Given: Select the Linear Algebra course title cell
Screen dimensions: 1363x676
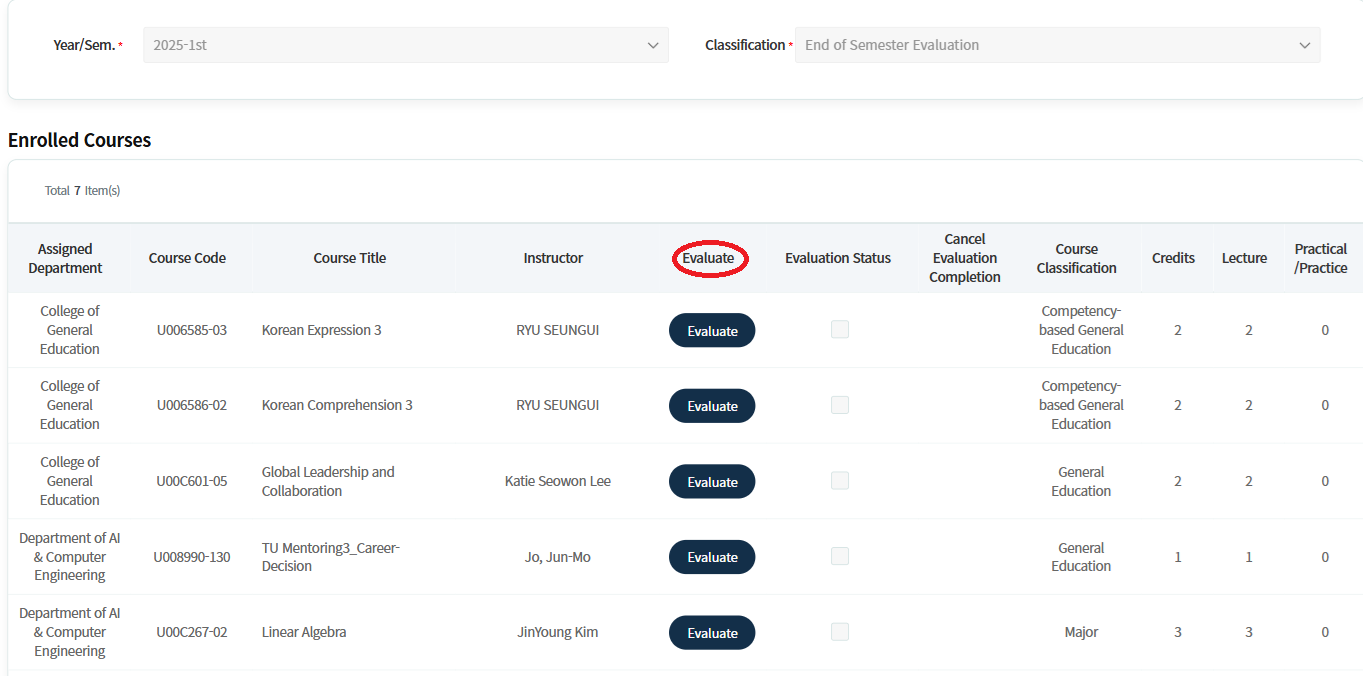Looking at the screenshot, I should 304,632.
